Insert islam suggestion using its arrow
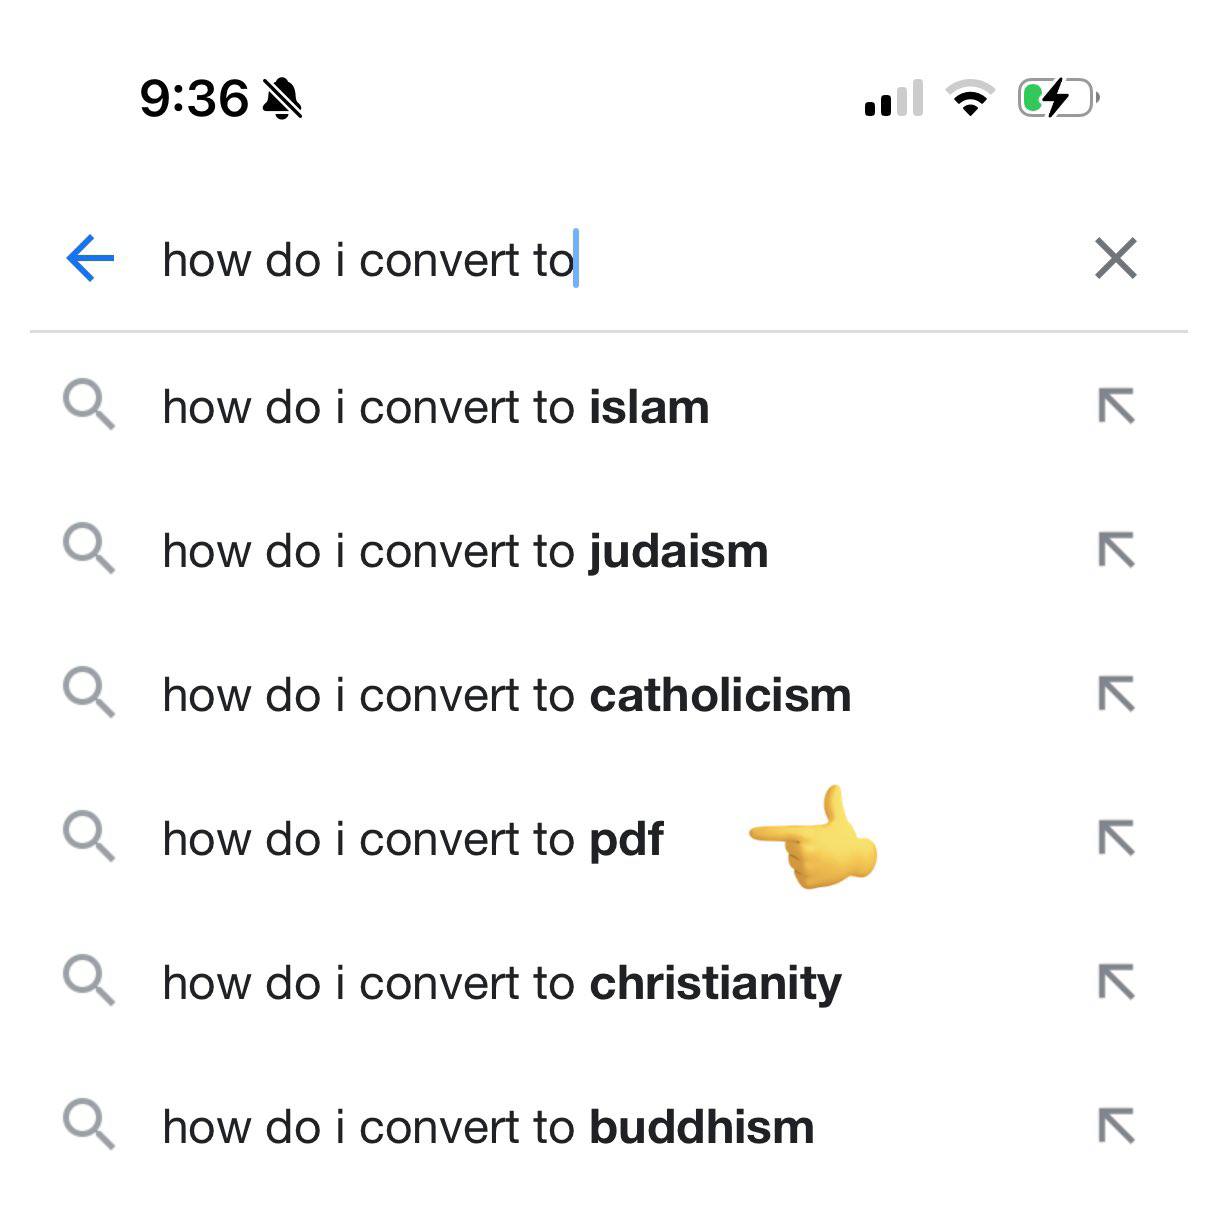The width and height of the screenshot is (1206, 1221). [1115, 407]
